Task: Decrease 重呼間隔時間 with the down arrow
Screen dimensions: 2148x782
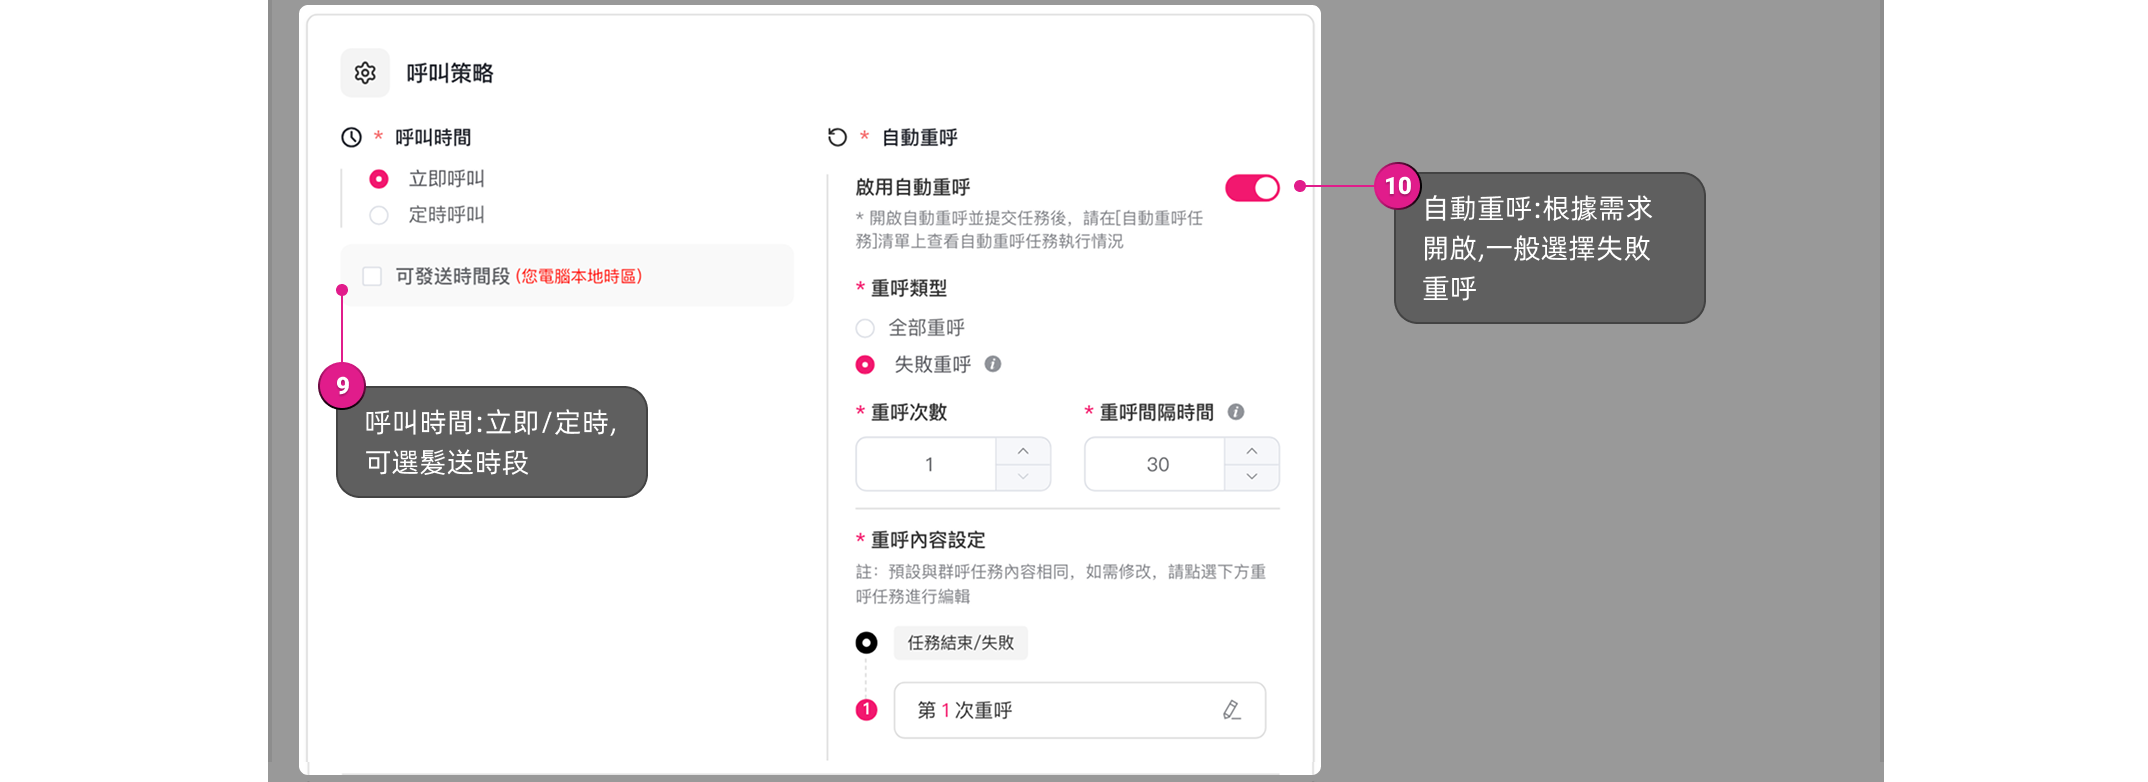Action: pos(1252,477)
